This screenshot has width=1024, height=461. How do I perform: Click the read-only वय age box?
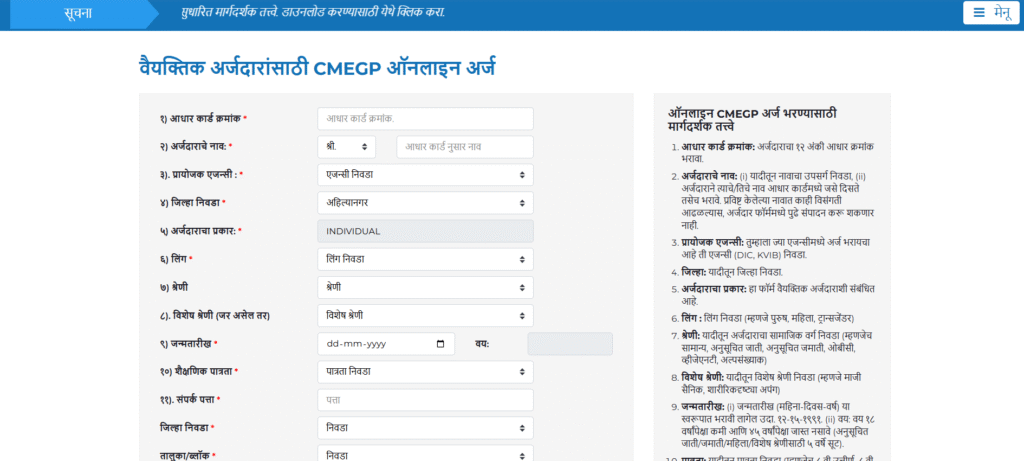point(570,343)
